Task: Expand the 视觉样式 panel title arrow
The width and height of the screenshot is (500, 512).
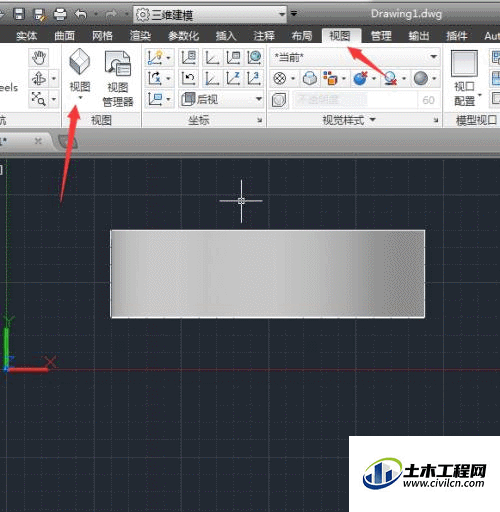Action: click(x=373, y=120)
